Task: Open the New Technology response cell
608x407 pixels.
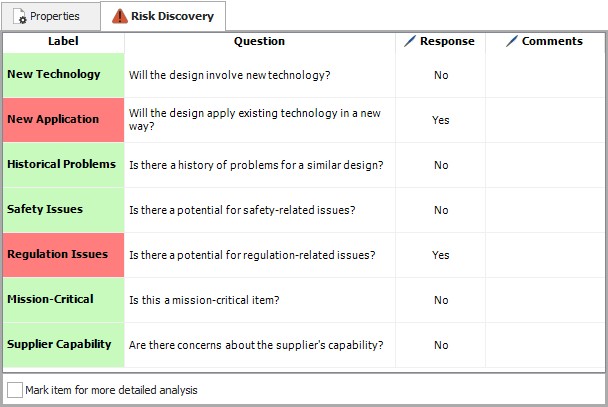Action: coord(441,75)
